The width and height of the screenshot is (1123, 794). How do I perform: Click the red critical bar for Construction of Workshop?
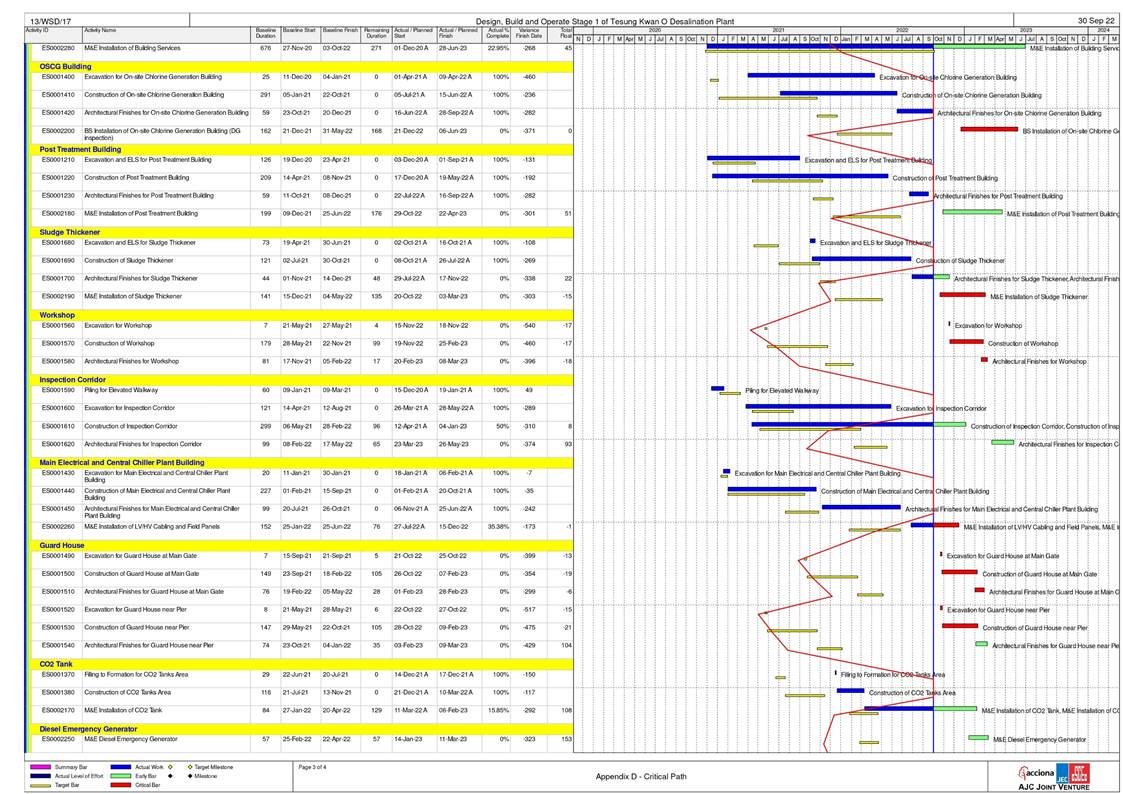coord(966,342)
